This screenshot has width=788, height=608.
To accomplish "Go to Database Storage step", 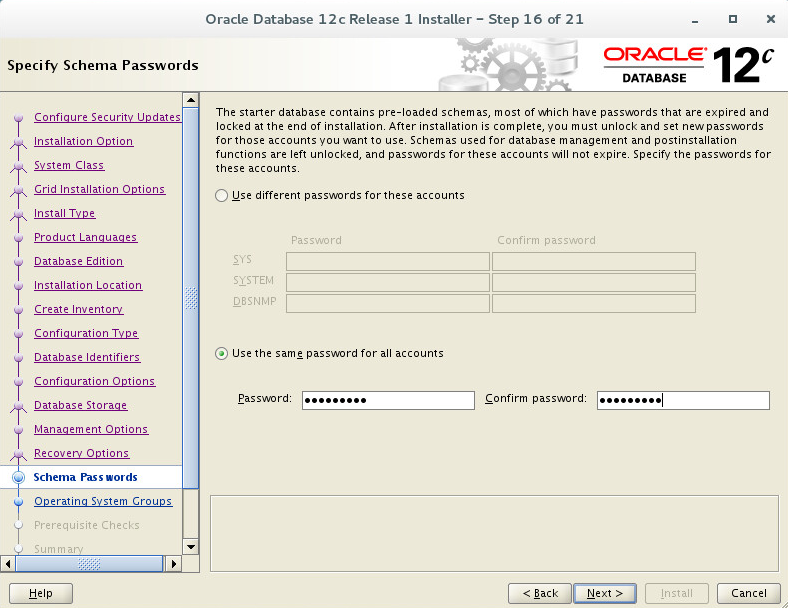I will click(80, 406).
